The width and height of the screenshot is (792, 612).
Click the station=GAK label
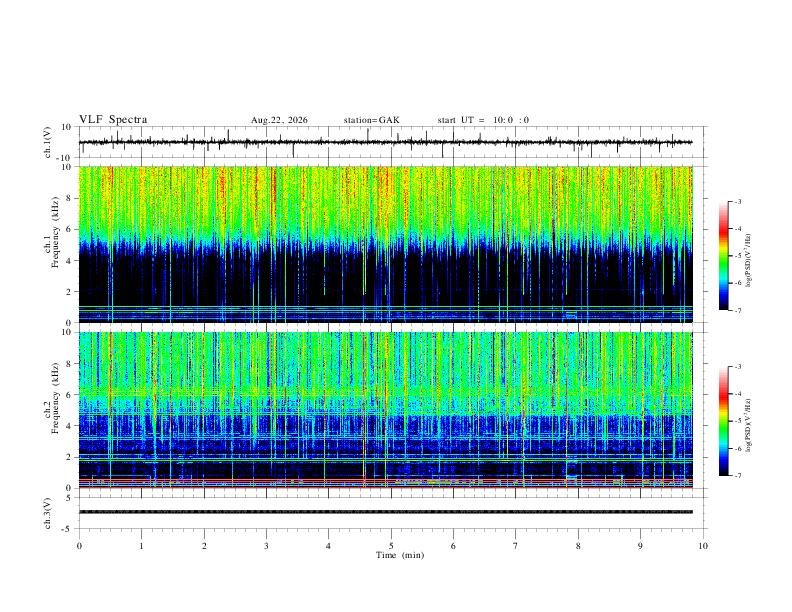[x=371, y=120]
